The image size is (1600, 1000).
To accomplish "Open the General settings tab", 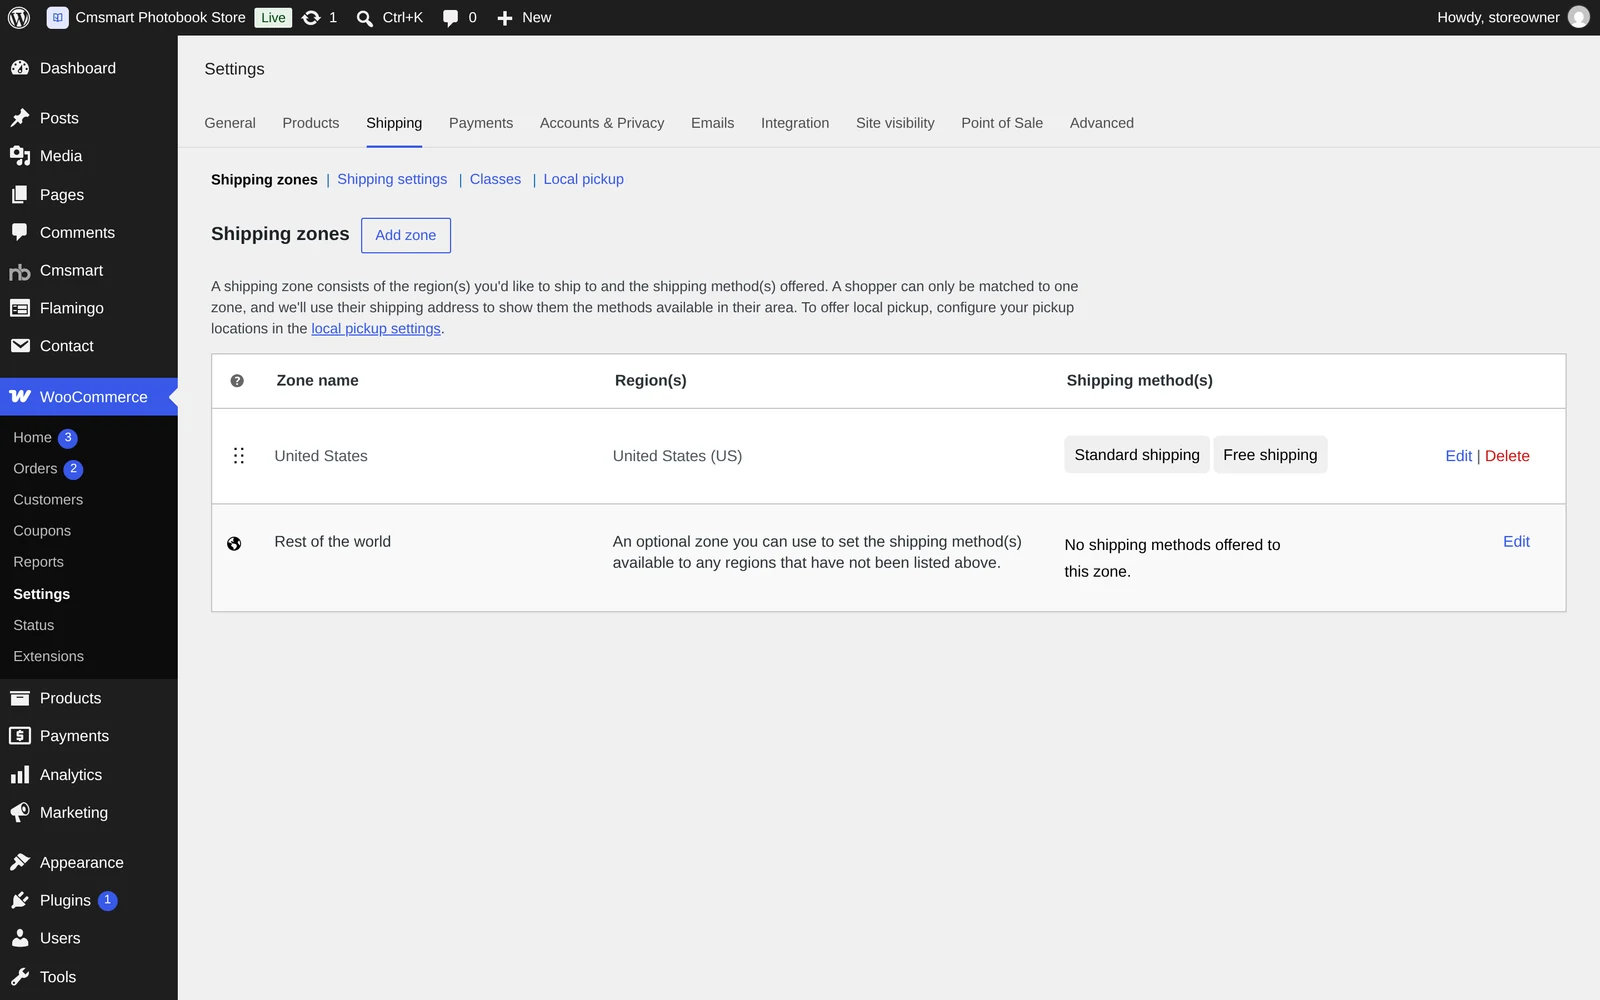I will 230,123.
